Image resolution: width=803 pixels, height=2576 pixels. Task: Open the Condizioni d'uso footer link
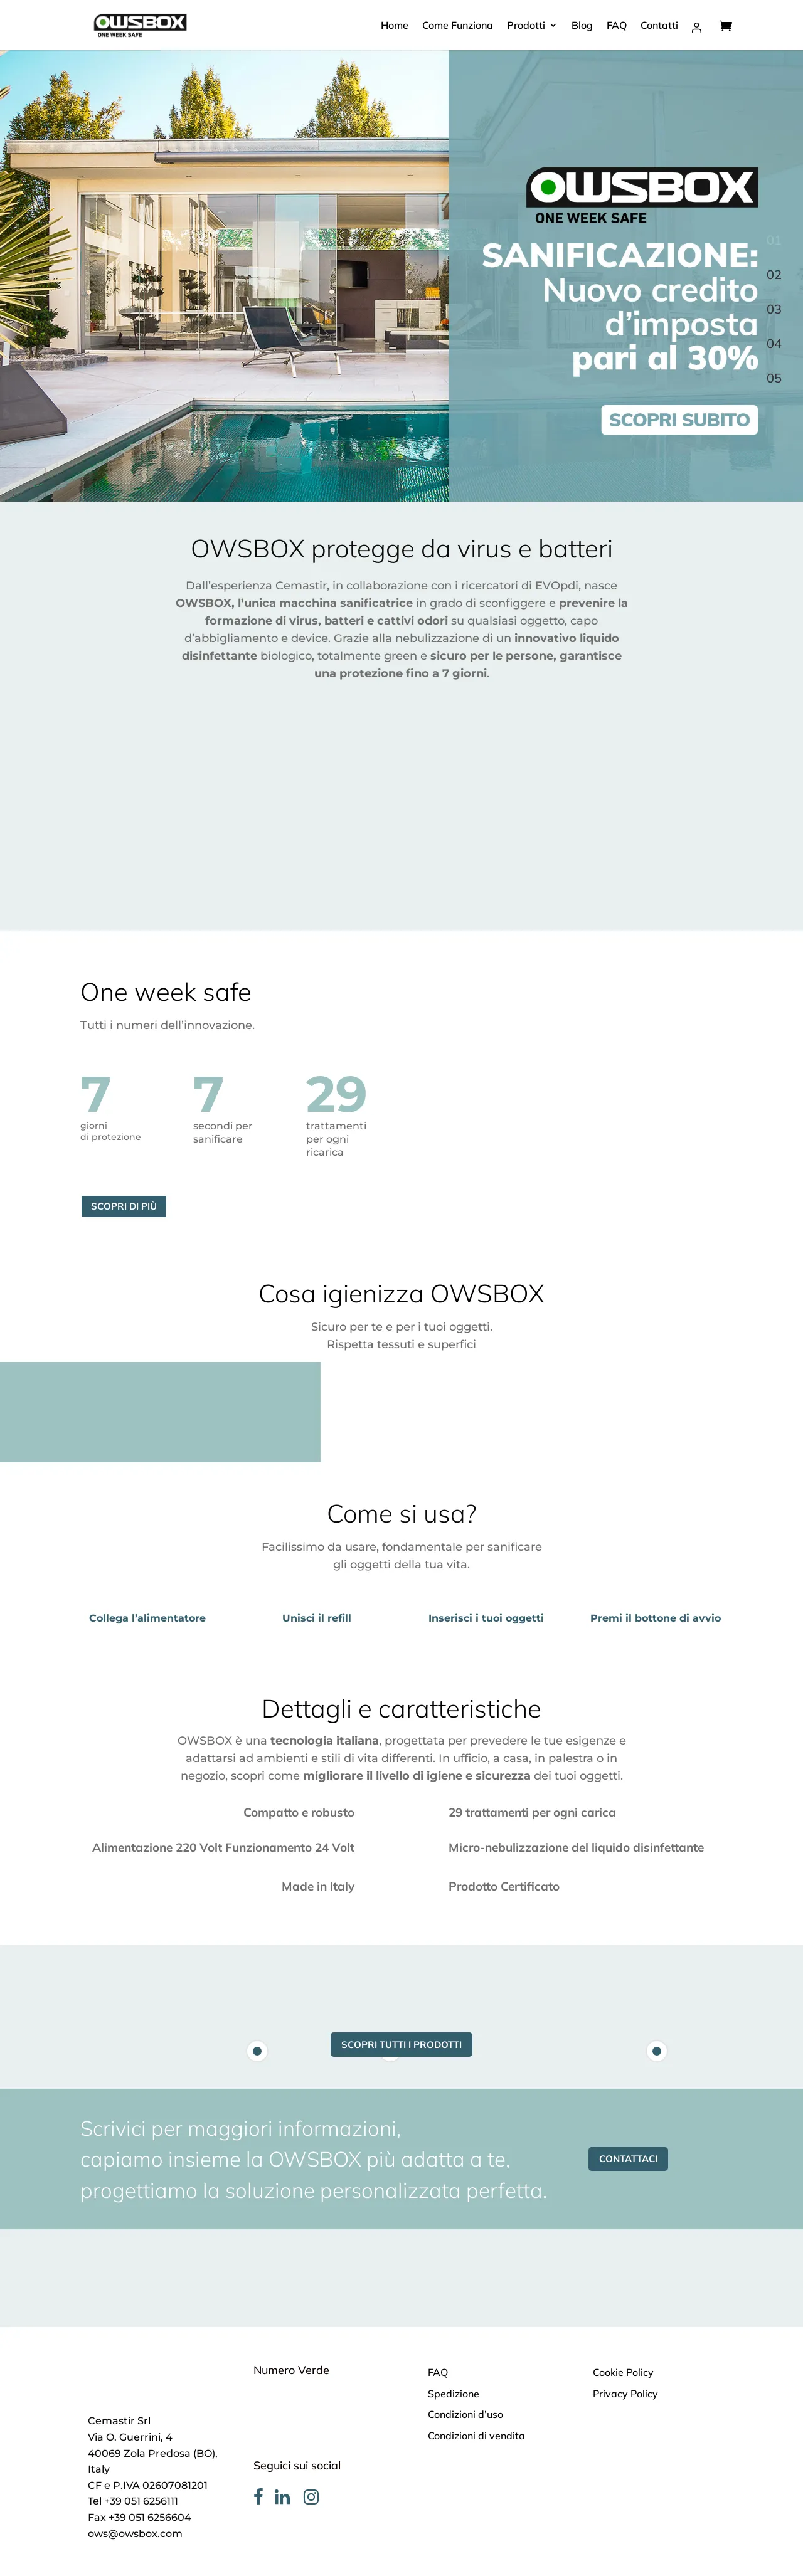click(465, 2414)
